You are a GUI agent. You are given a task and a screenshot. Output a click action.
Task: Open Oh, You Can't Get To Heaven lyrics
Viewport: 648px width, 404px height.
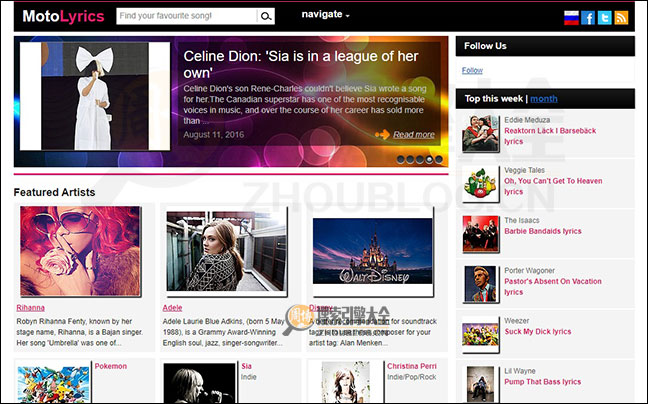553,186
